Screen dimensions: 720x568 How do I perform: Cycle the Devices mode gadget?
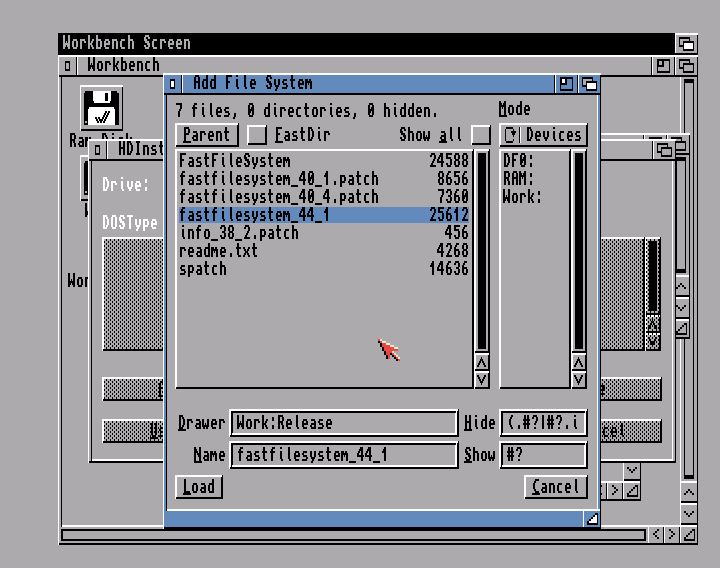(x=542, y=135)
